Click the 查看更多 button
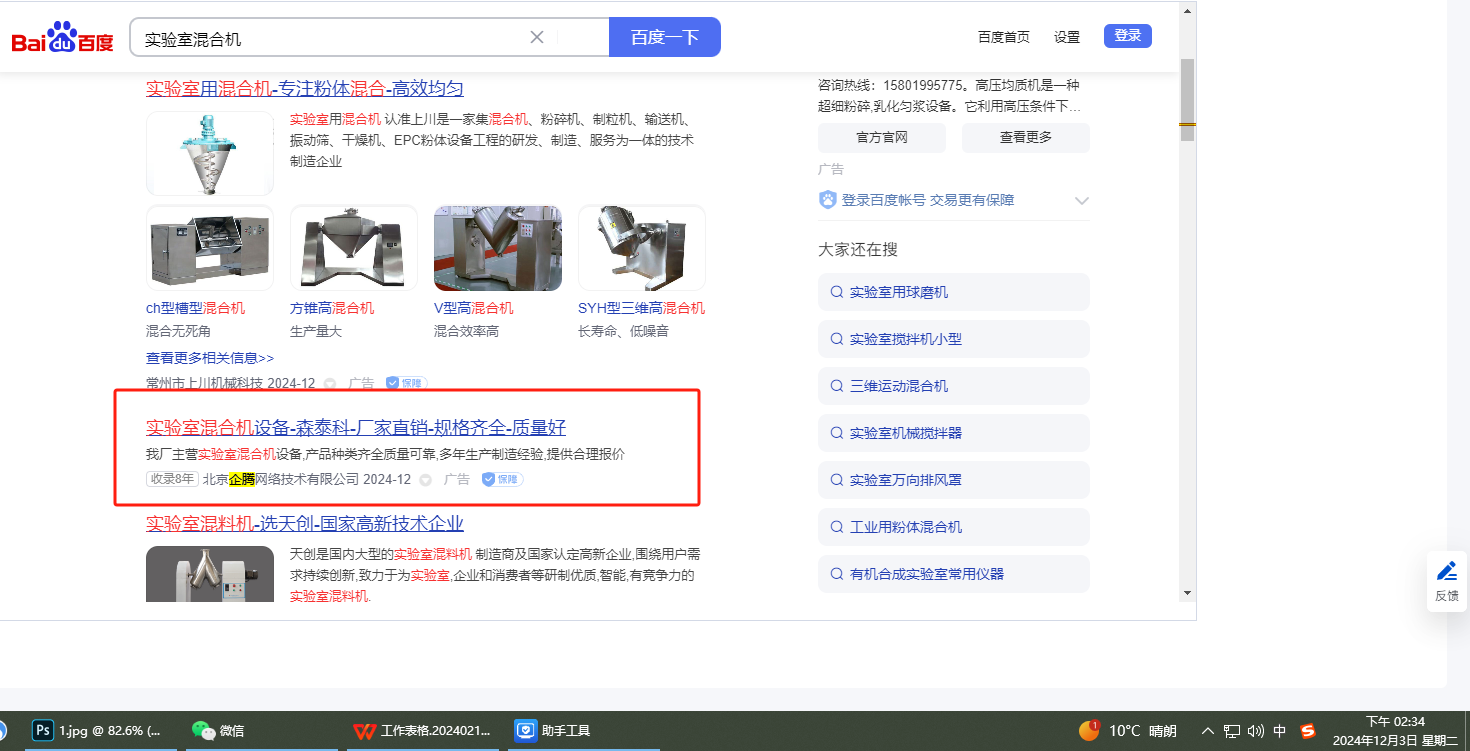Screen dimensions: 1470x751 1026,138
